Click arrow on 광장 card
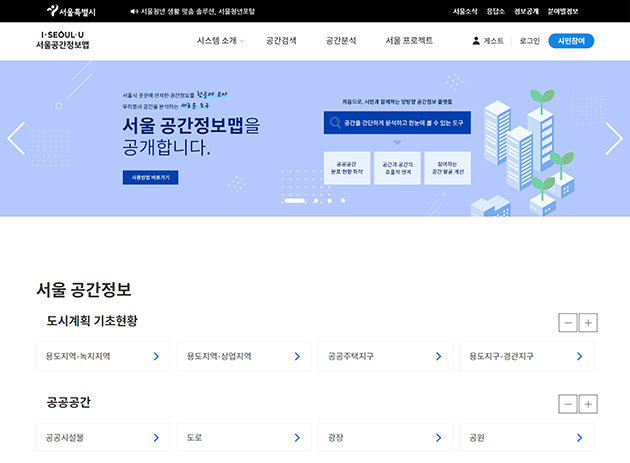 pyautogui.click(x=439, y=438)
